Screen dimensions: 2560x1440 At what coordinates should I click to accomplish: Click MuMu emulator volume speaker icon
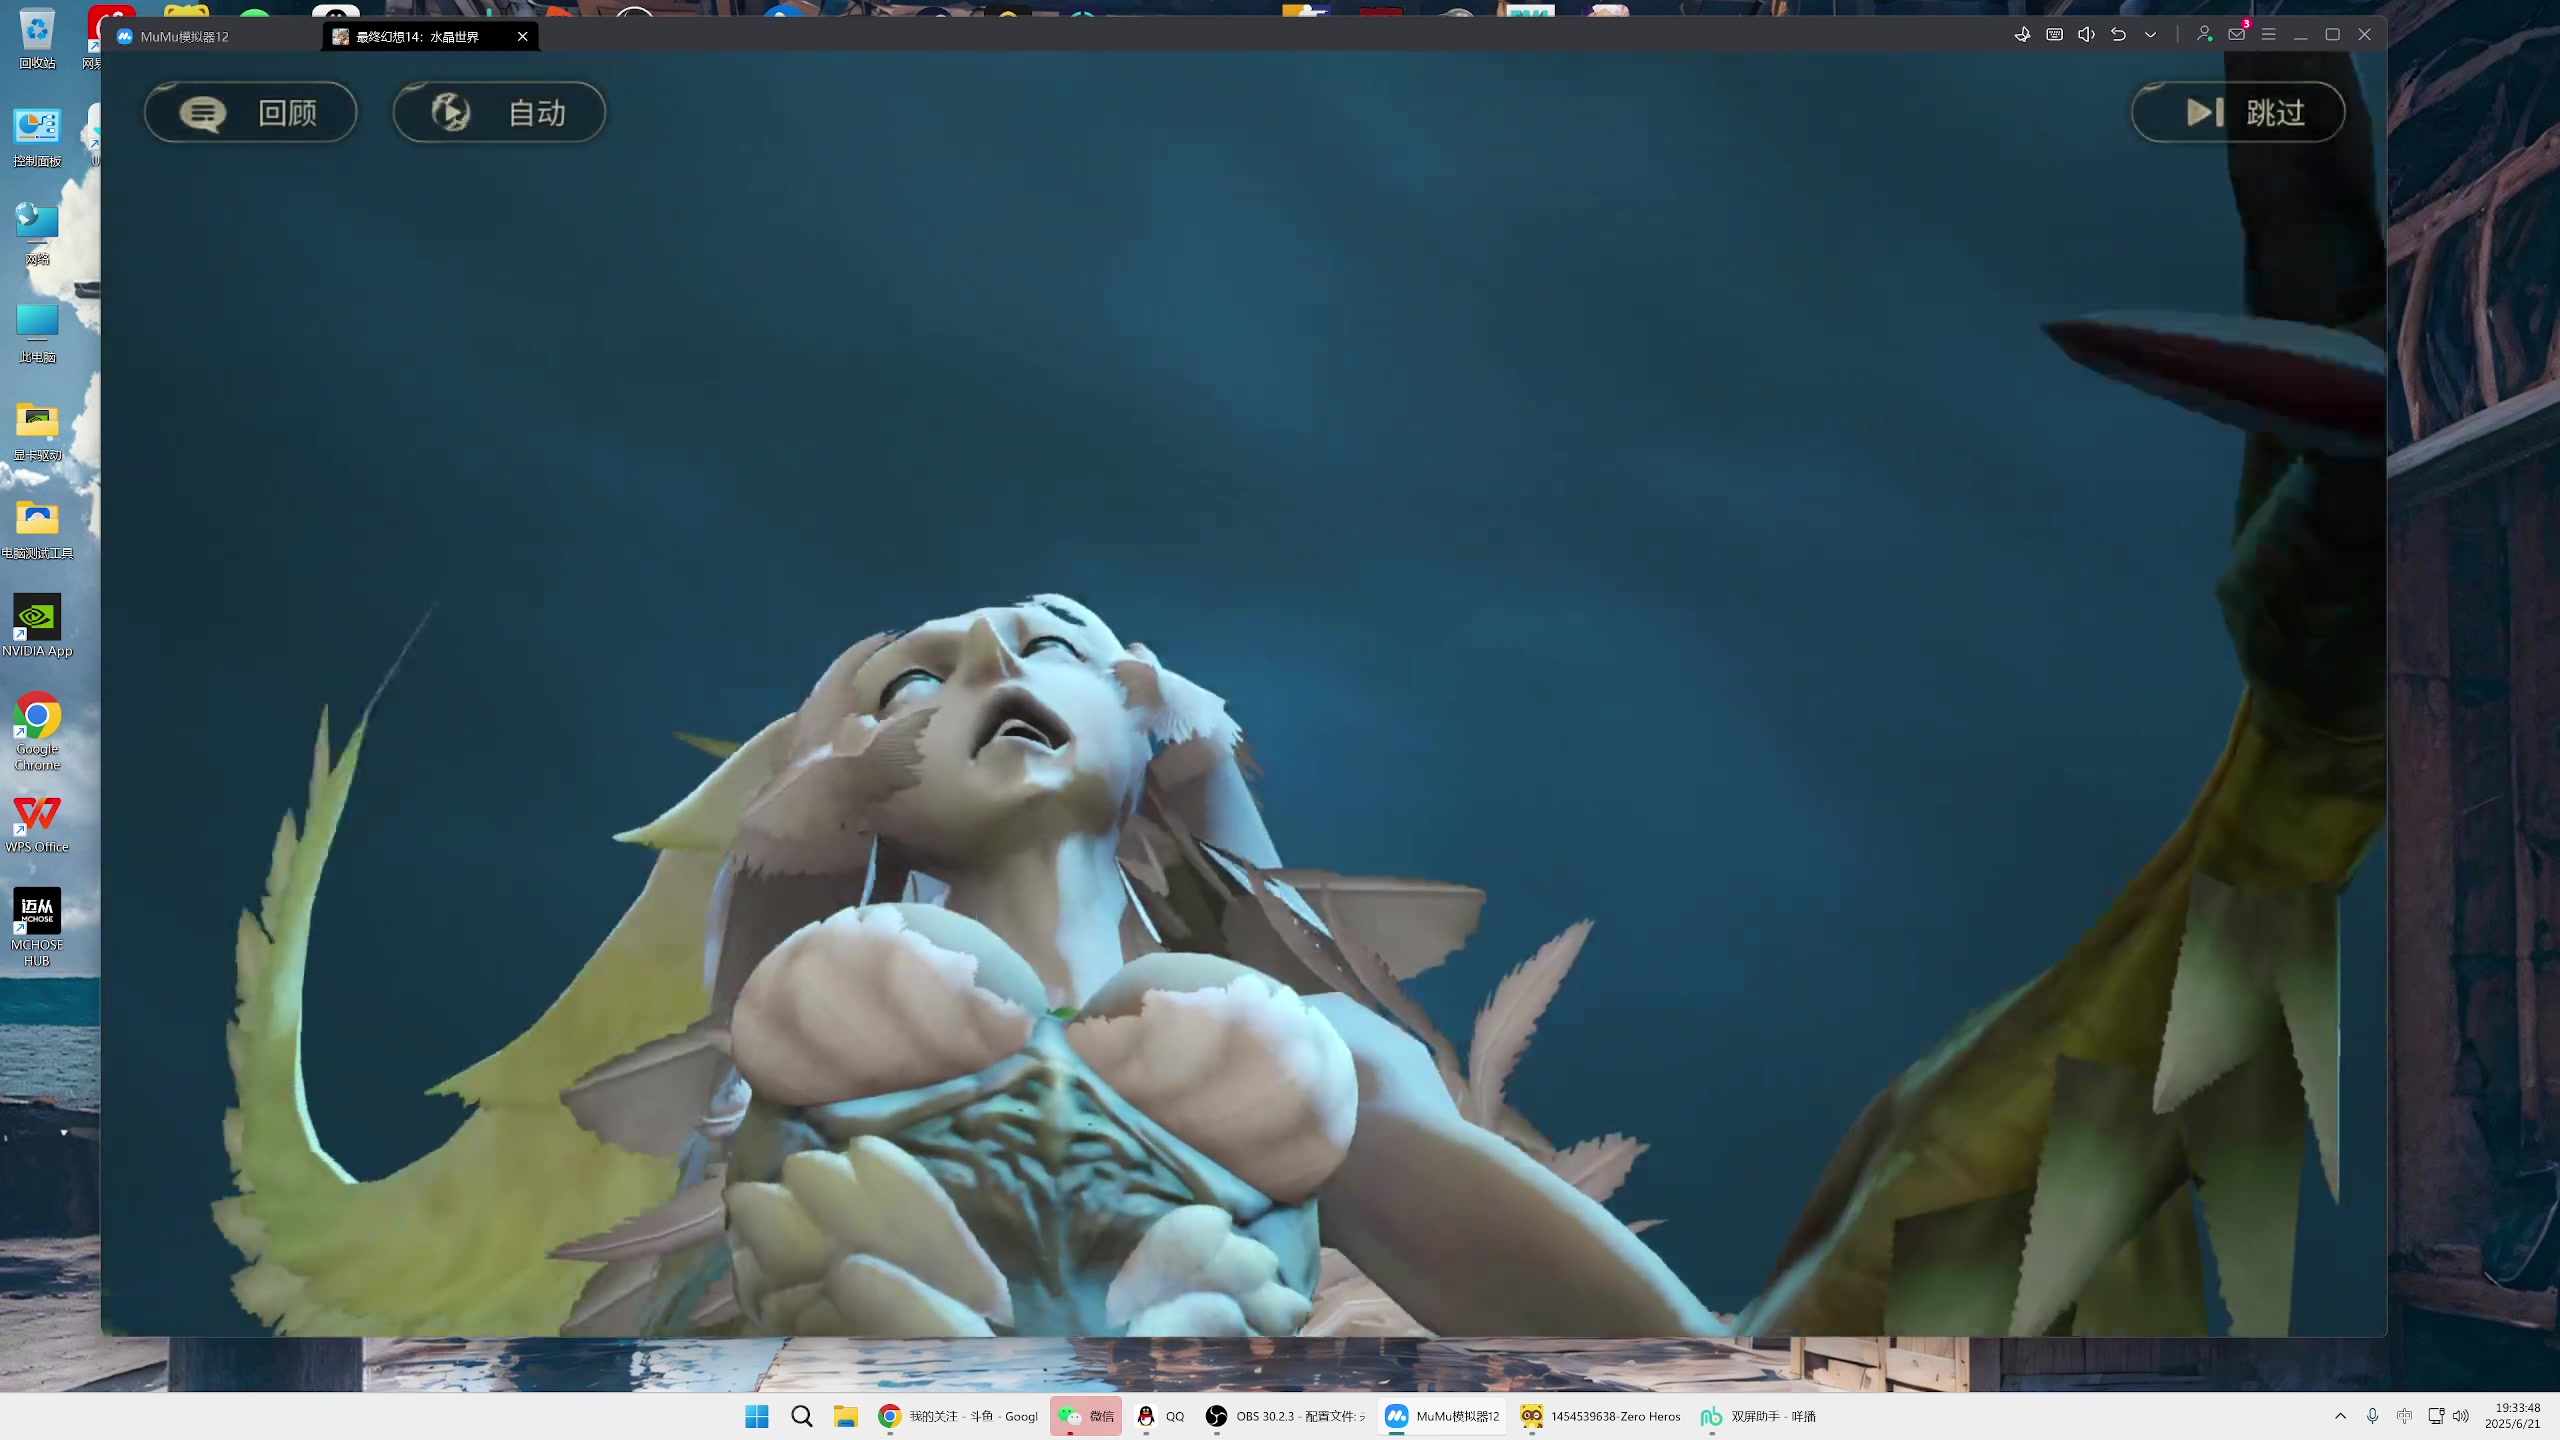[x=2086, y=34]
